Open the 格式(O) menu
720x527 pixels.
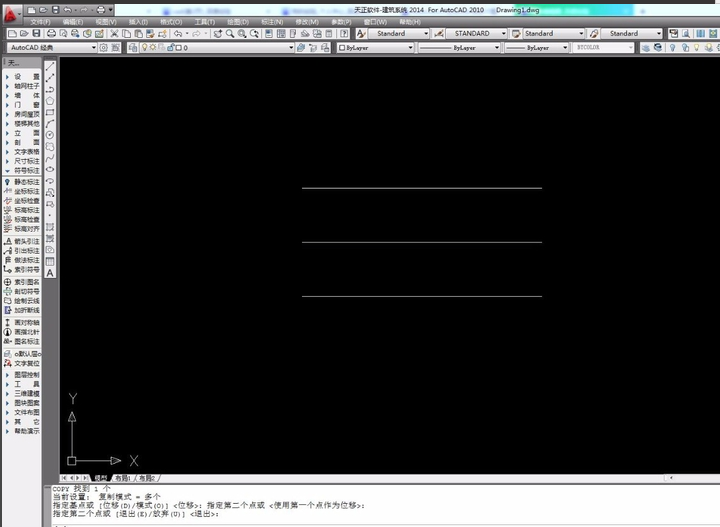tap(171, 22)
